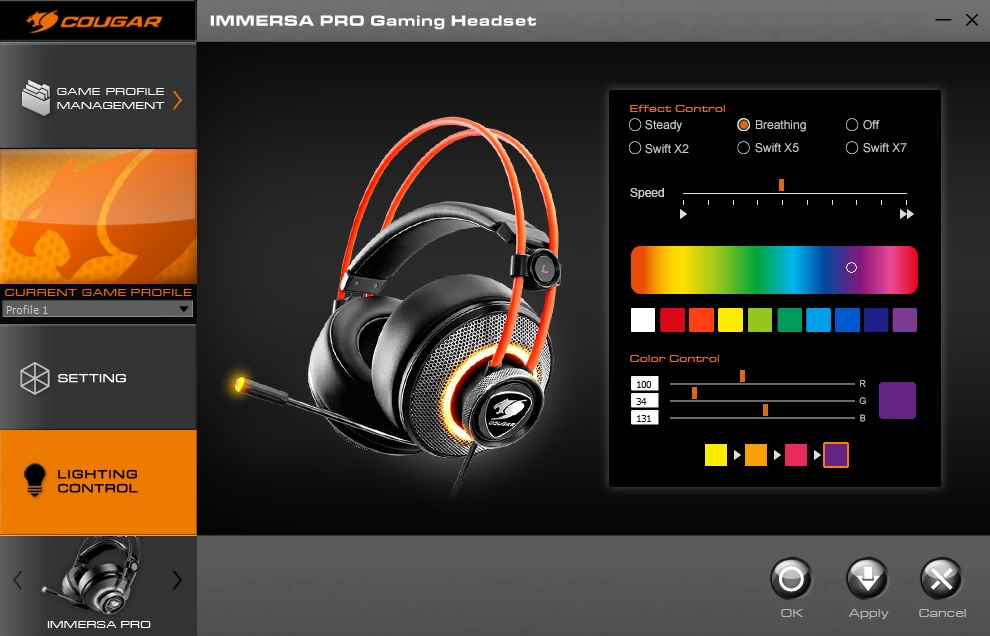Click the blue channel slider handle
The width and height of the screenshot is (990, 636).
click(x=765, y=411)
